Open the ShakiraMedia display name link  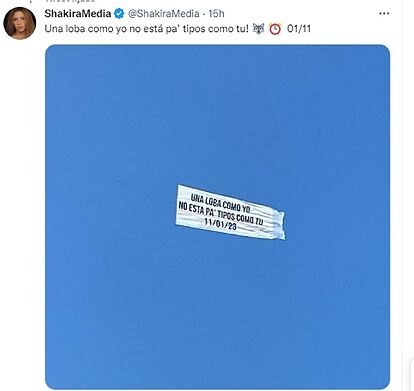point(78,14)
